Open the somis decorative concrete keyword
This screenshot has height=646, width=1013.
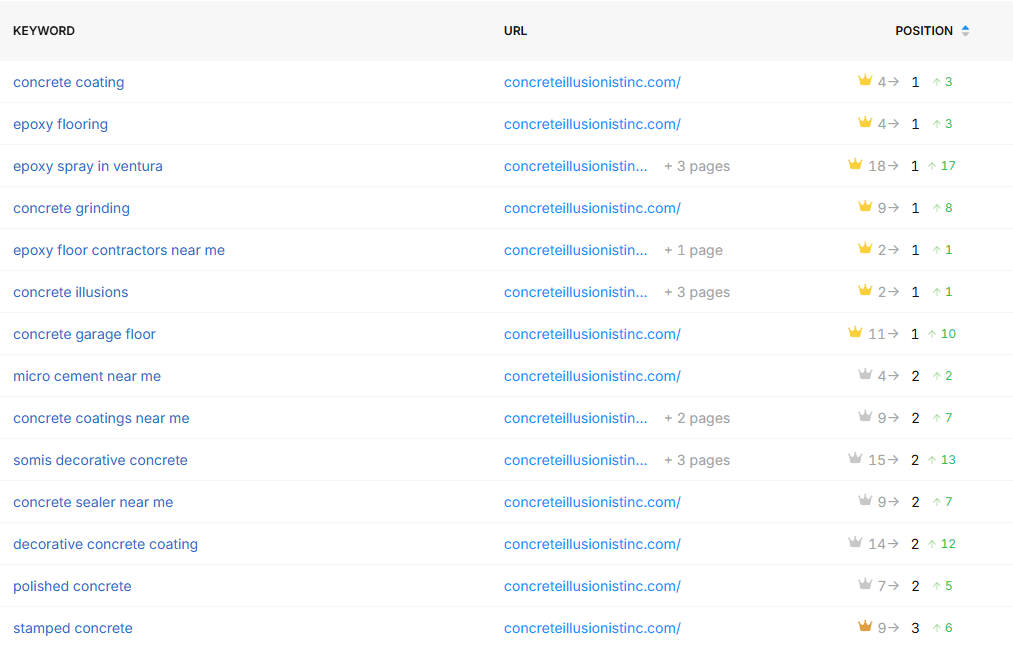coord(100,460)
